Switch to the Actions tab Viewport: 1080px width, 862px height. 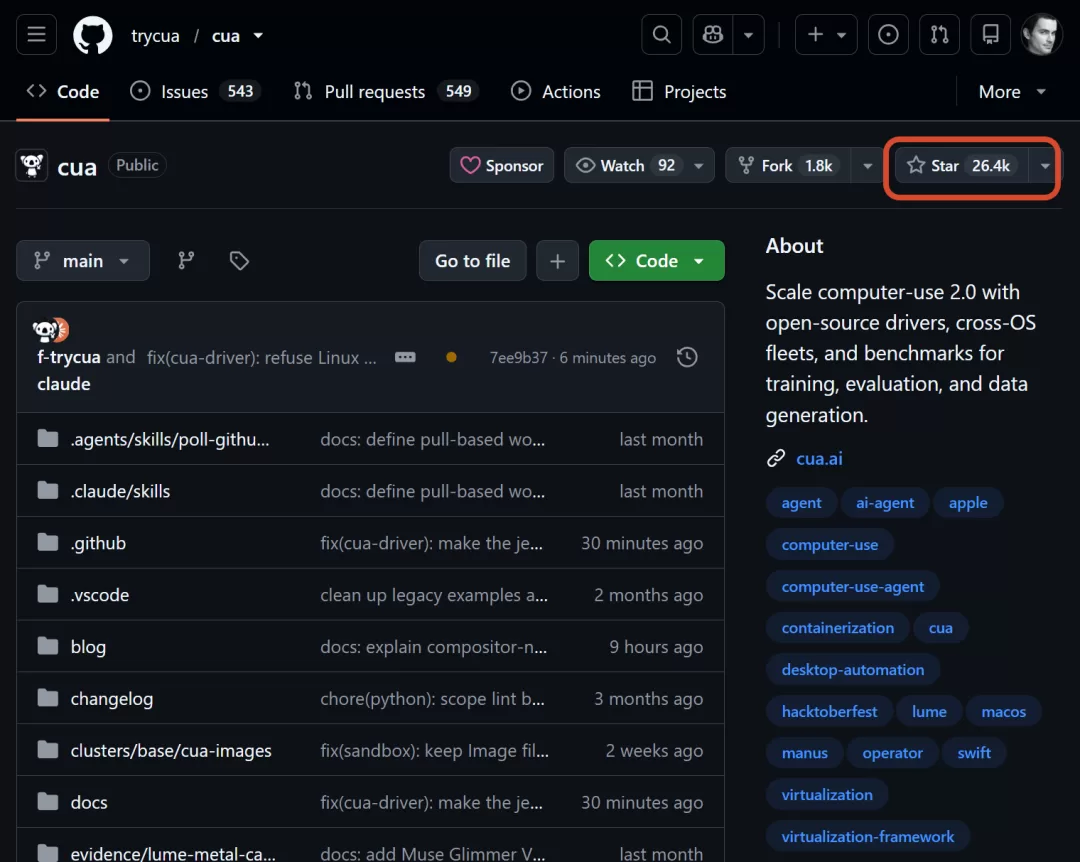[x=556, y=92]
